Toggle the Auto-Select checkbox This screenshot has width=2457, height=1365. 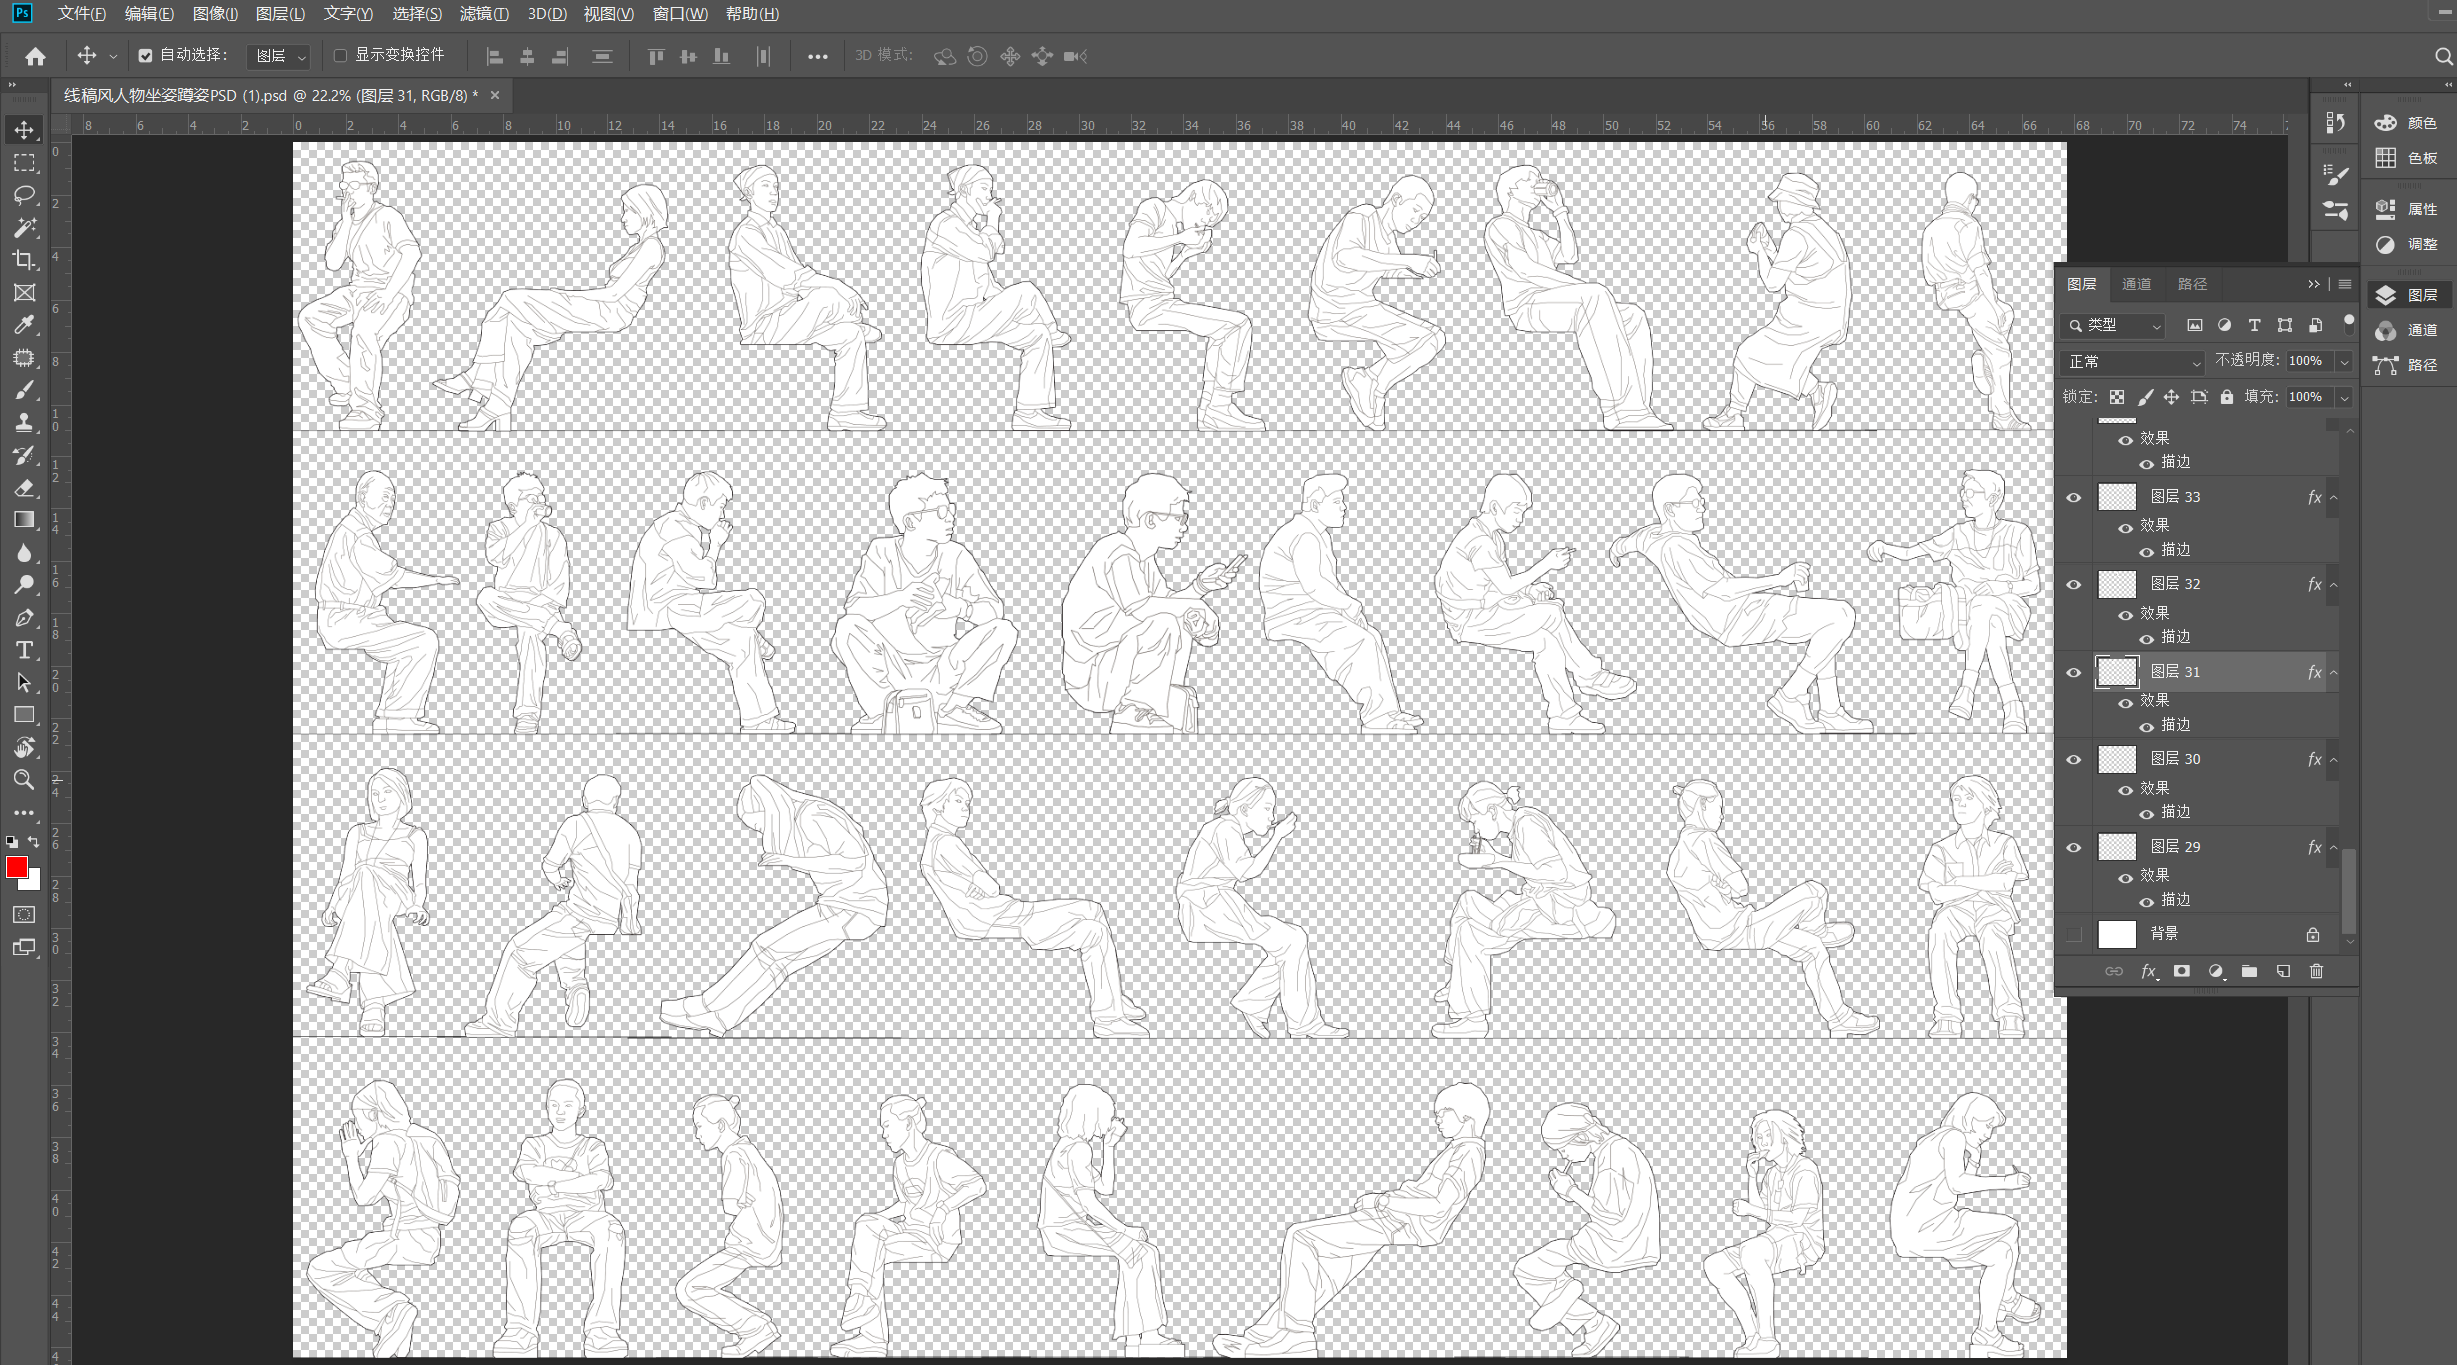pos(145,56)
